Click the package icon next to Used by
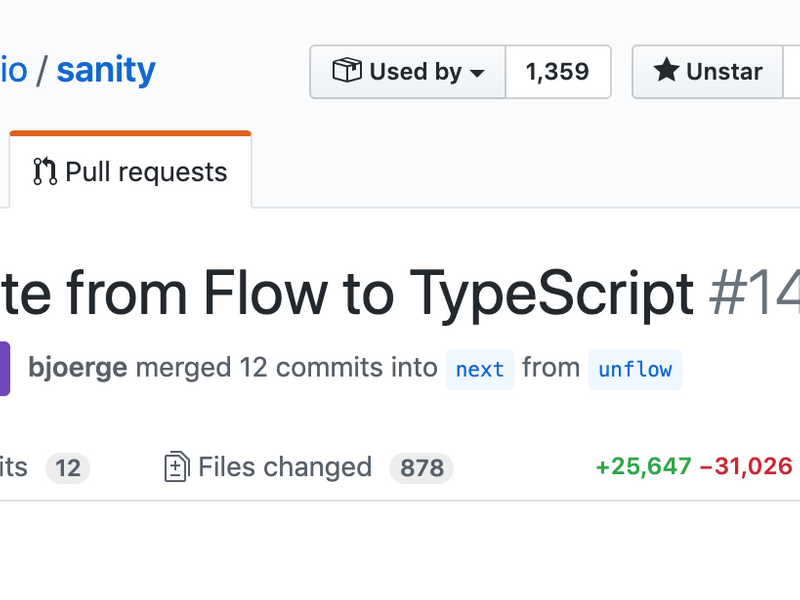 coord(347,71)
